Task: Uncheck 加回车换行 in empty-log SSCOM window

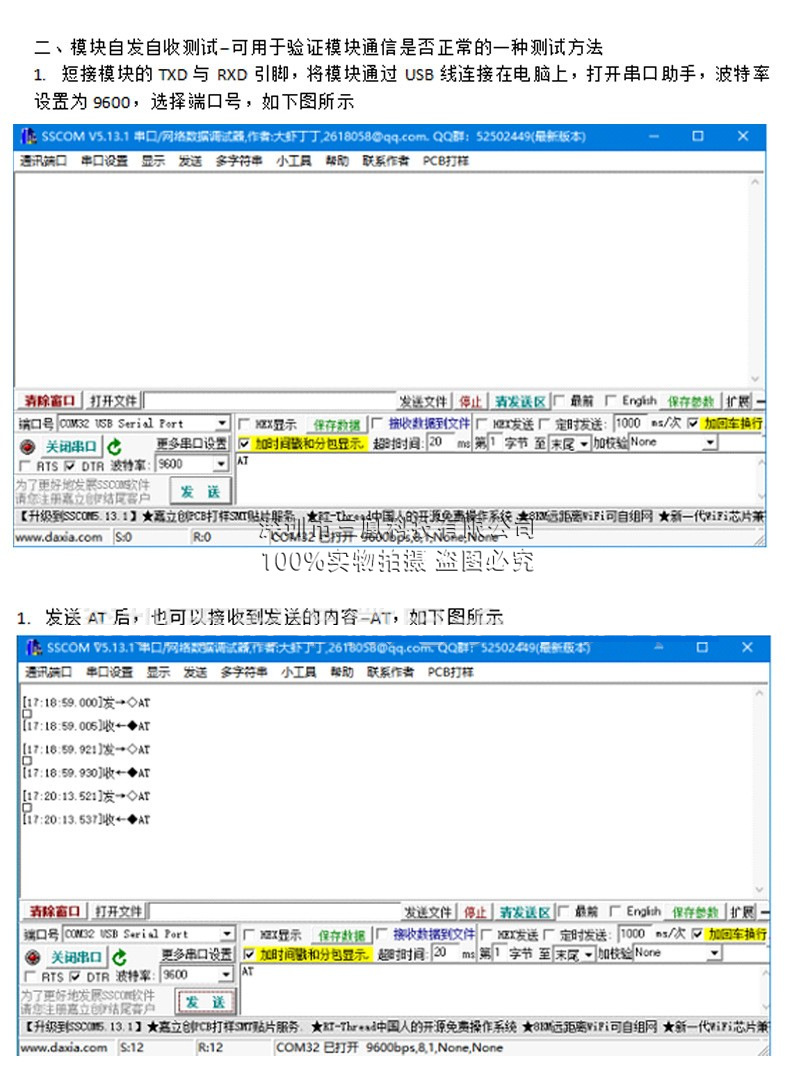Action: pyautogui.click(x=693, y=423)
